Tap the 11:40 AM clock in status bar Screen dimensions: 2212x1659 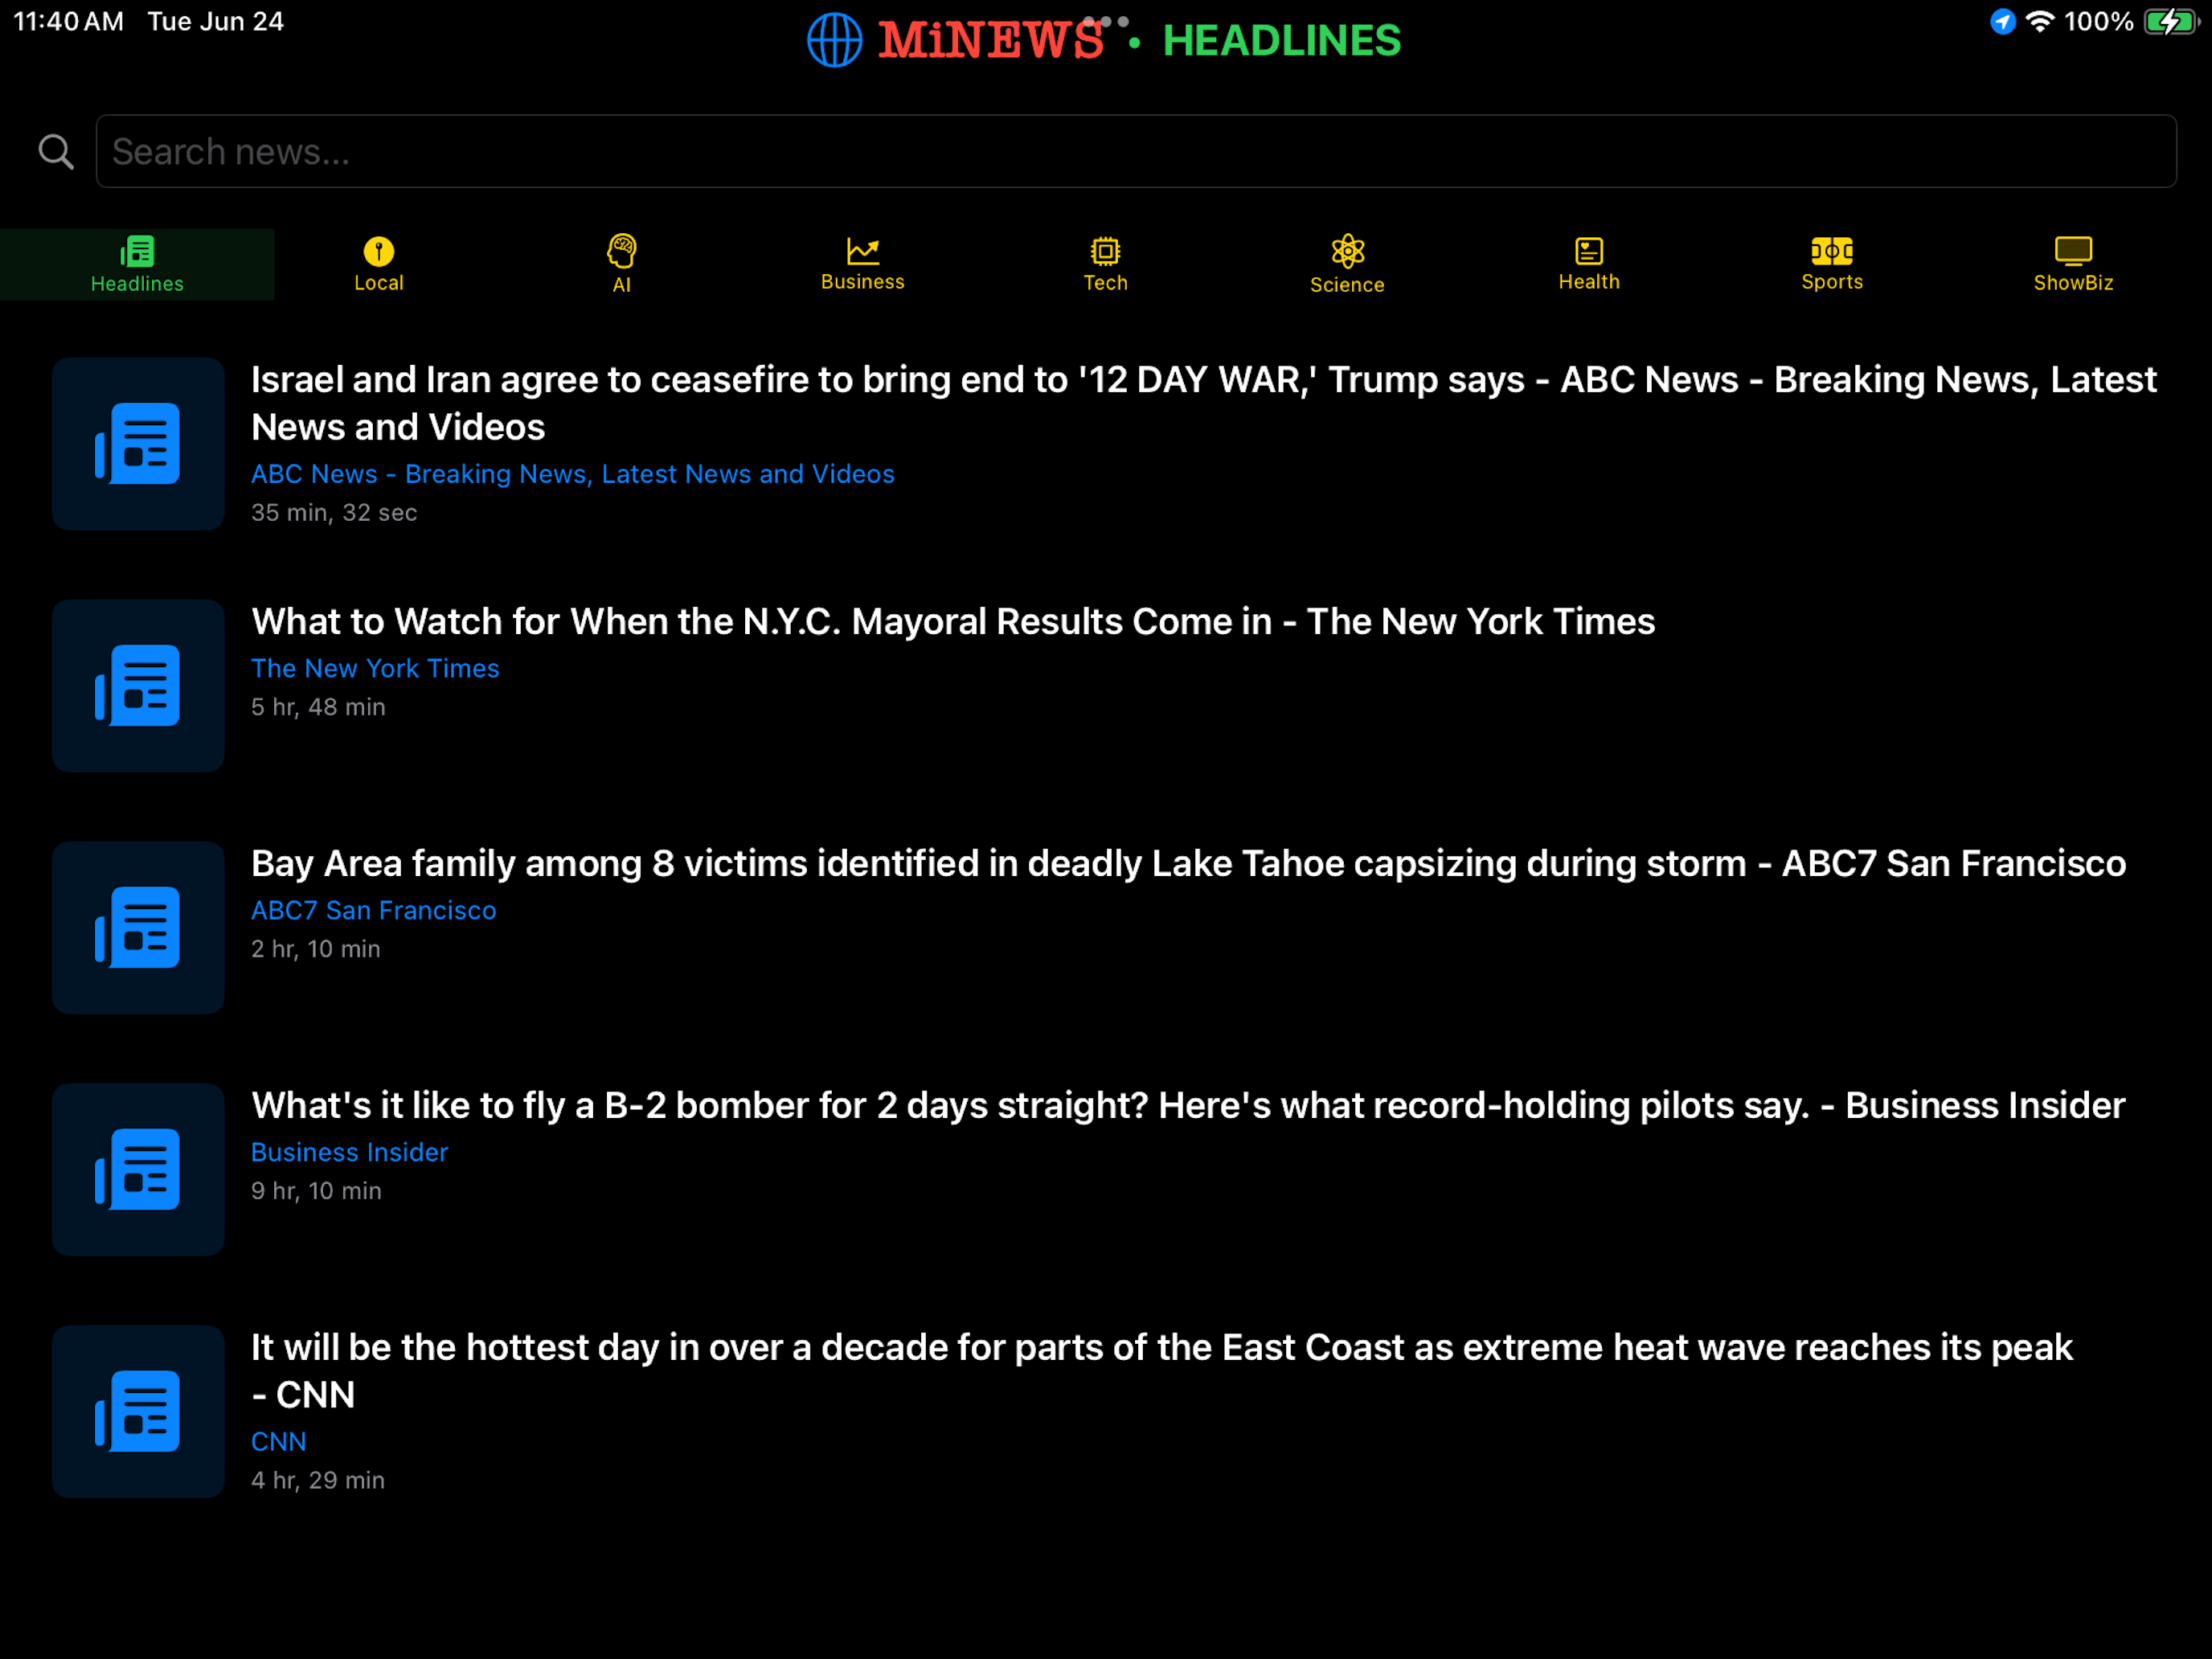[x=68, y=21]
